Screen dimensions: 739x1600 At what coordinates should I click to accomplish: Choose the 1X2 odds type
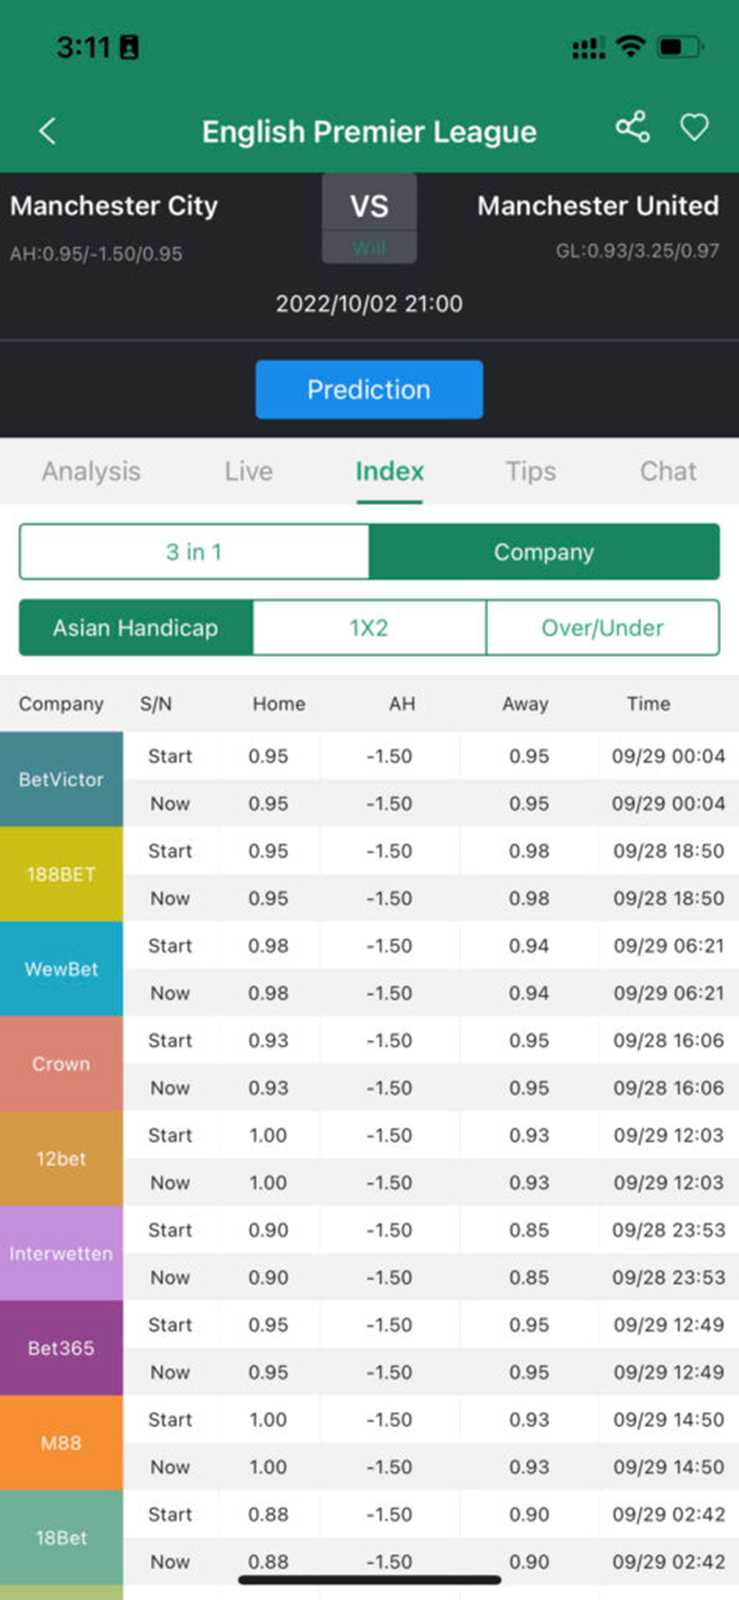pos(369,628)
